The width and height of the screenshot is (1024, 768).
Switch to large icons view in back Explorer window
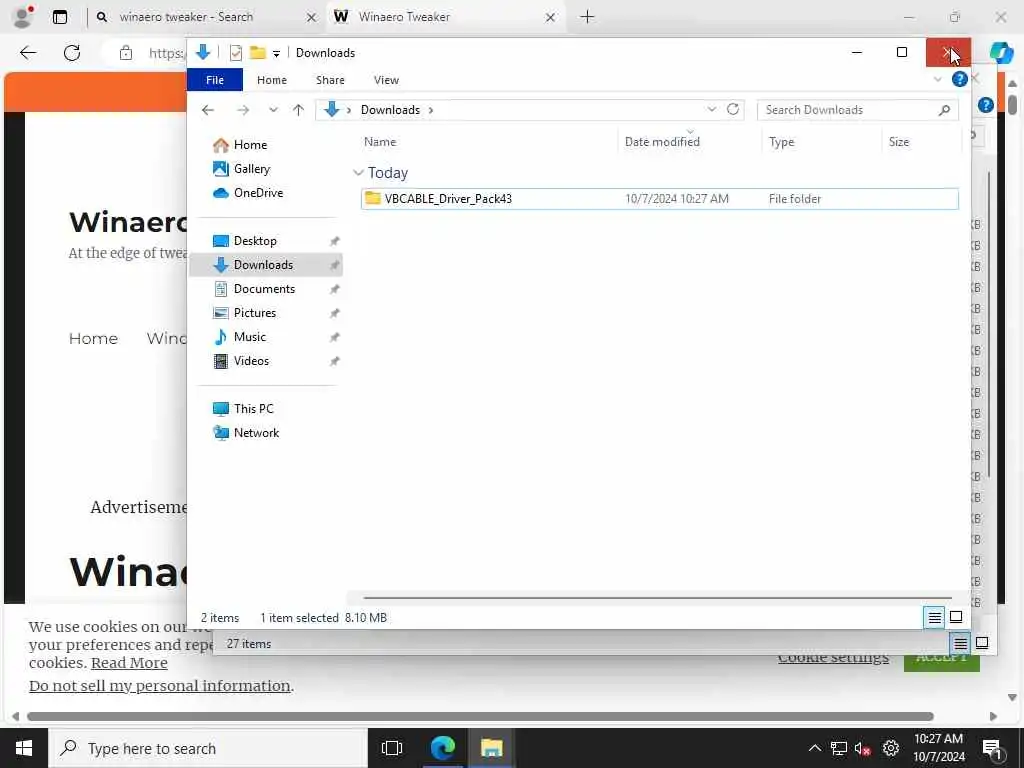(982, 643)
